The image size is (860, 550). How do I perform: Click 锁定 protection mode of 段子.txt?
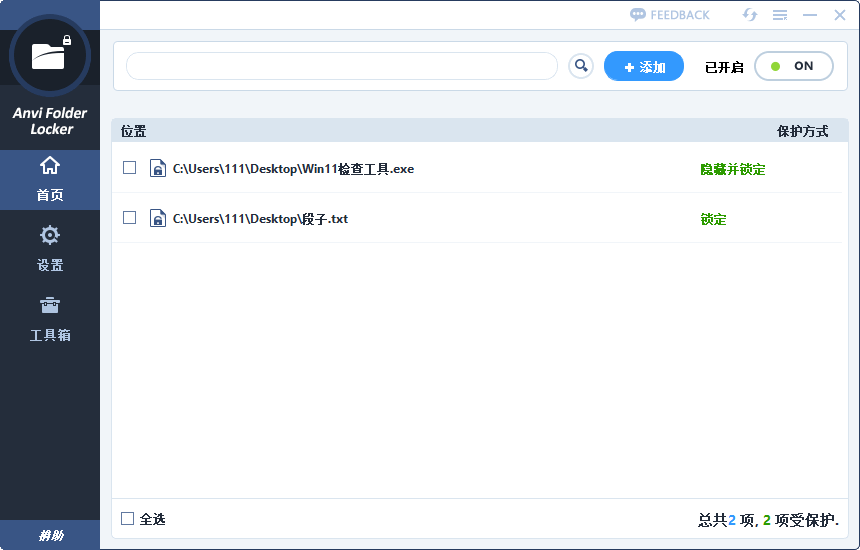point(713,220)
